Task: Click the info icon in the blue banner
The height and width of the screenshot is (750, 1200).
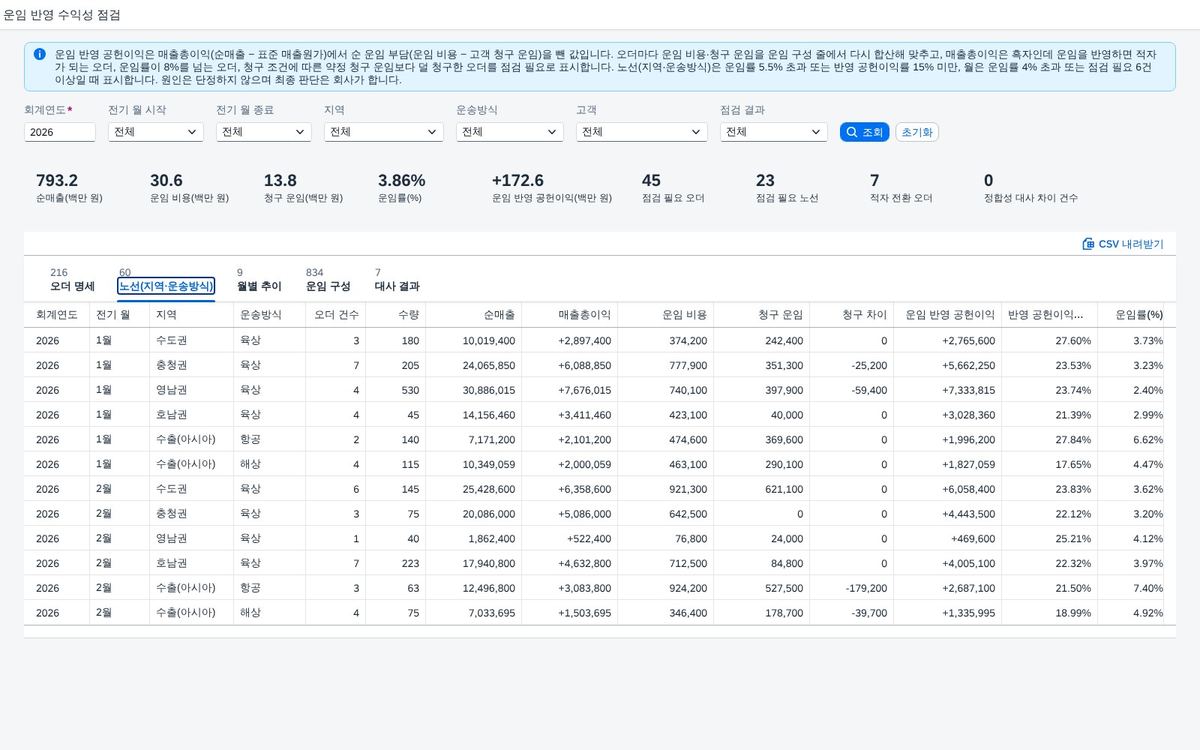Action: [39, 54]
